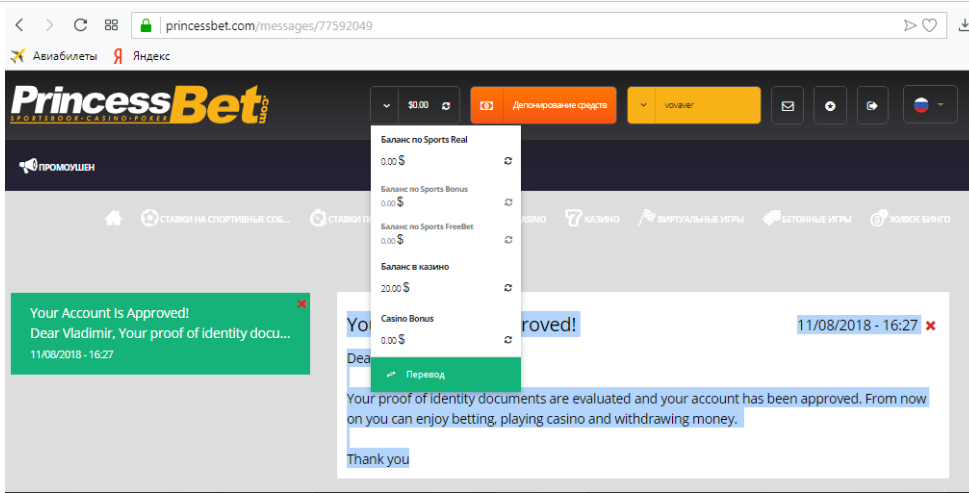Reload the princessbet page
Image resolution: width=969 pixels, height=493 pixels.
(80, 25)
